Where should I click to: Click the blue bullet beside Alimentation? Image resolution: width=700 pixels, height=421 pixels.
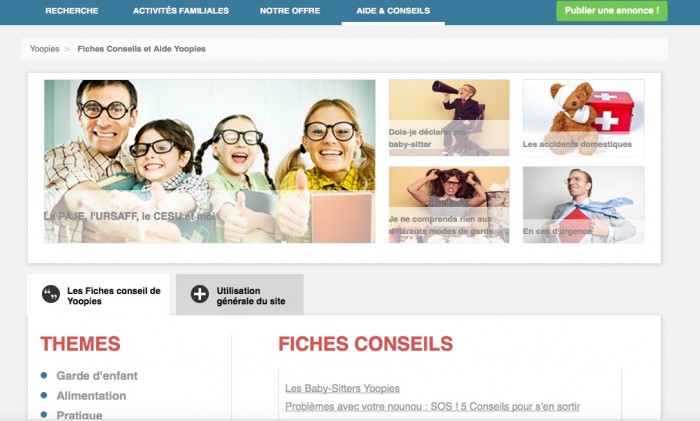44,395
